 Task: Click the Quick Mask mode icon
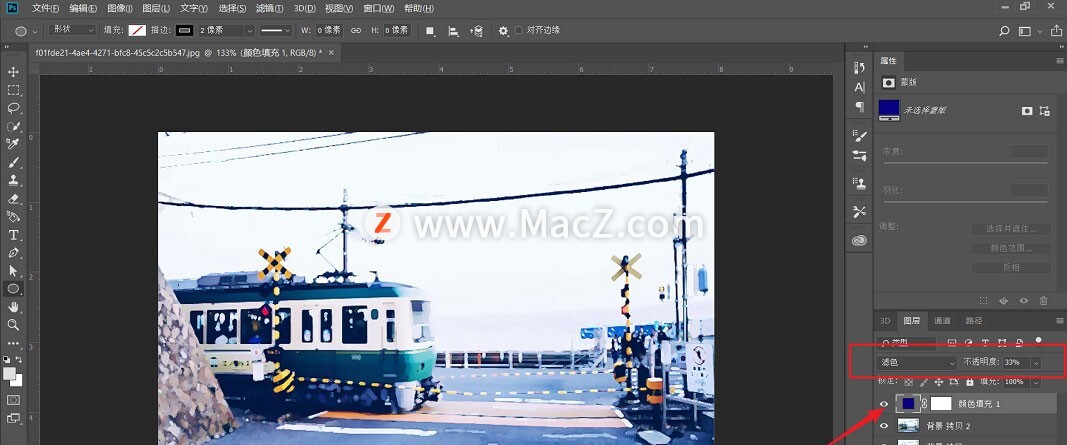click(13, 400)
